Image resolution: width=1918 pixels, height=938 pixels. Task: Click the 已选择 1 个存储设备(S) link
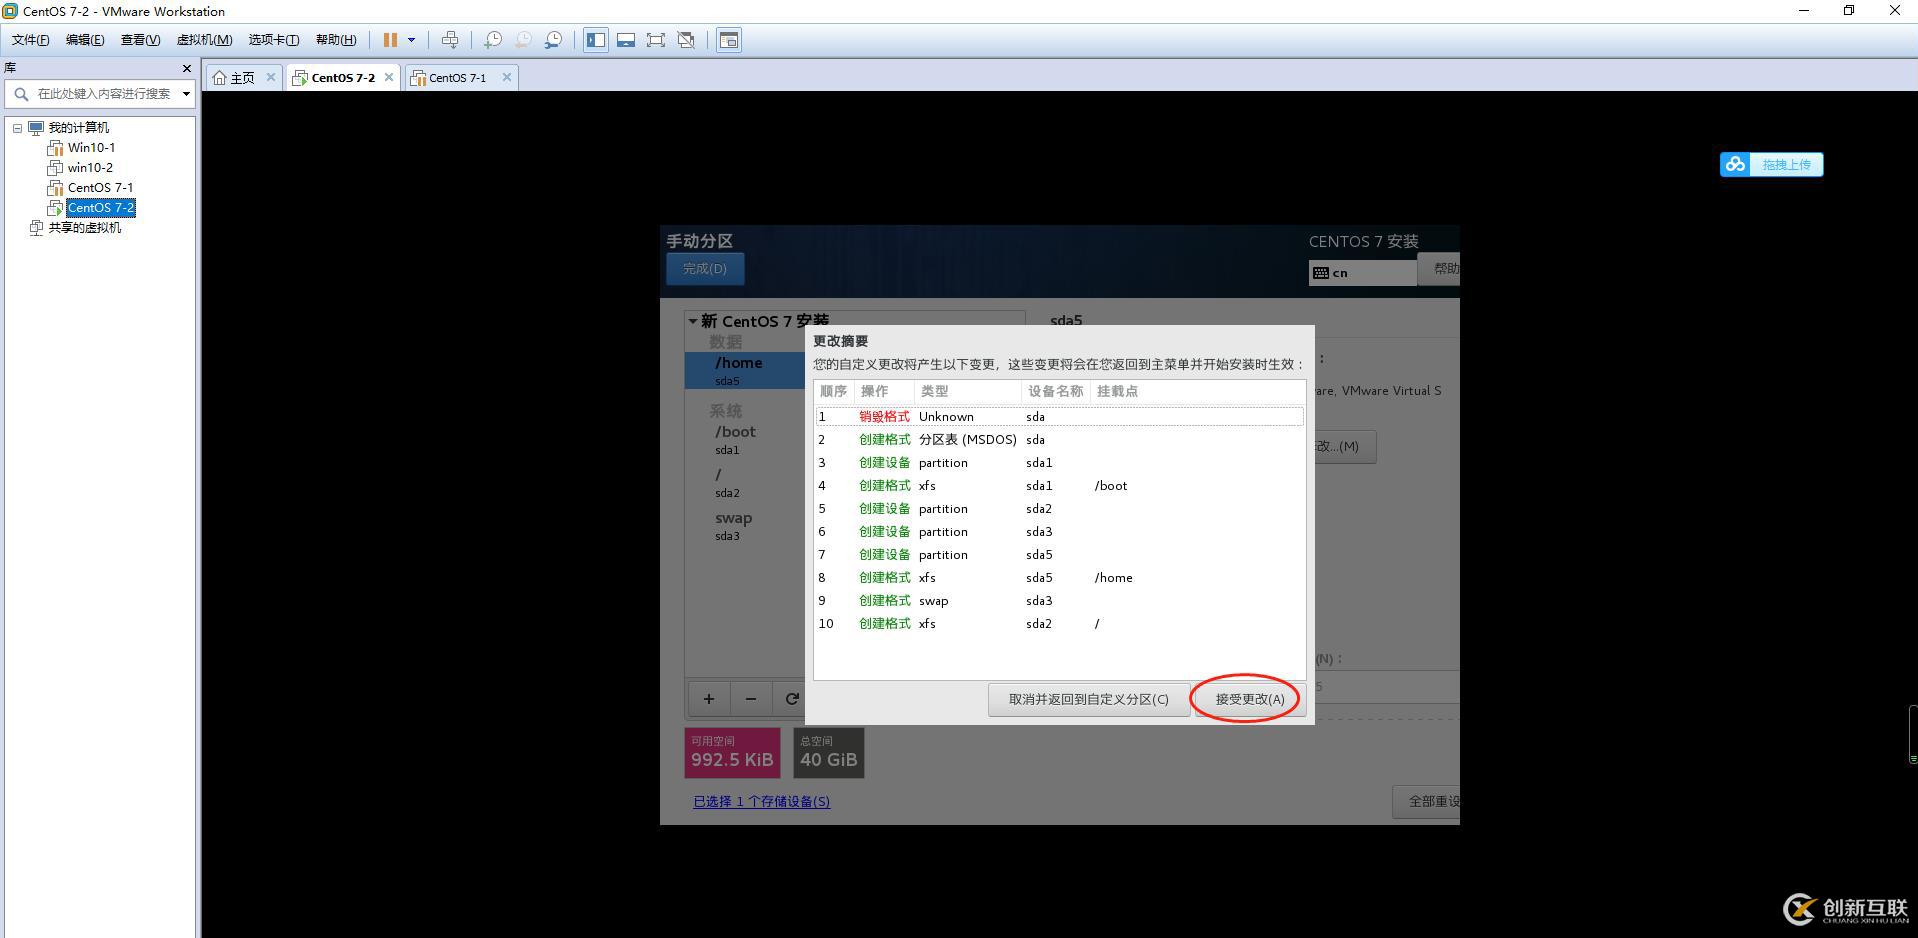pos(762,802)
